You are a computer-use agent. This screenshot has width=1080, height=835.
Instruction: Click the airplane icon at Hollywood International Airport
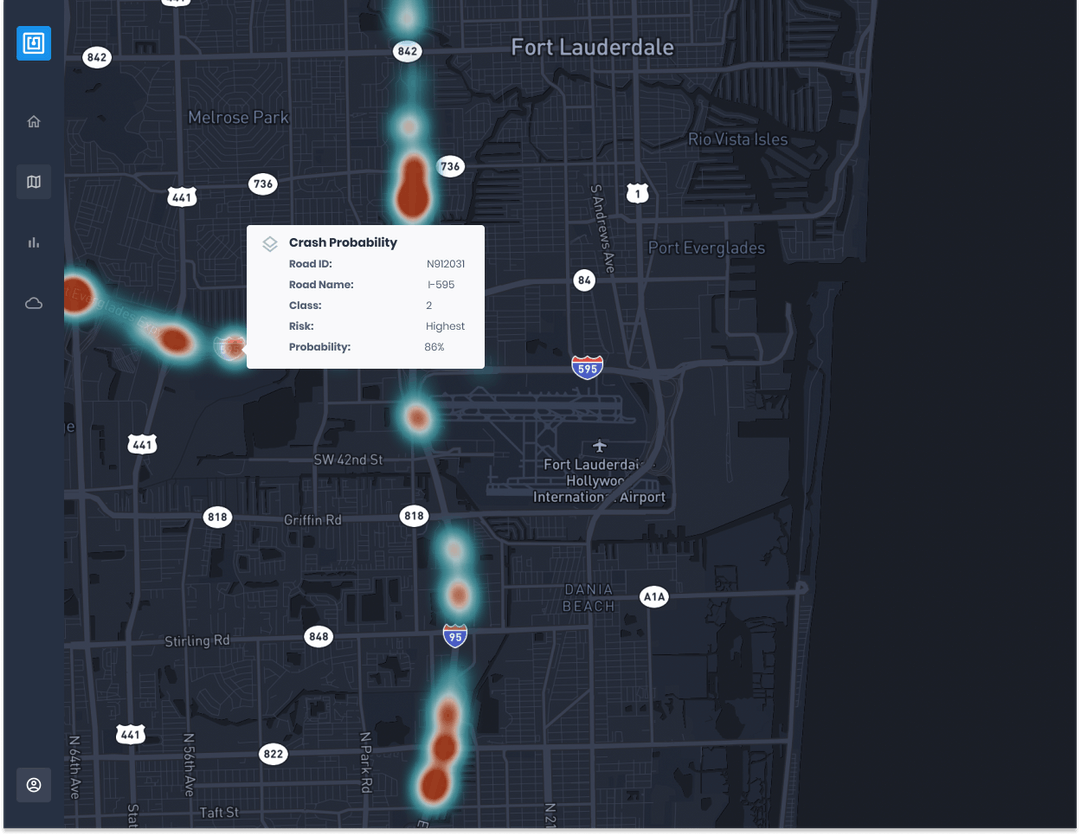tap(599, 448)
